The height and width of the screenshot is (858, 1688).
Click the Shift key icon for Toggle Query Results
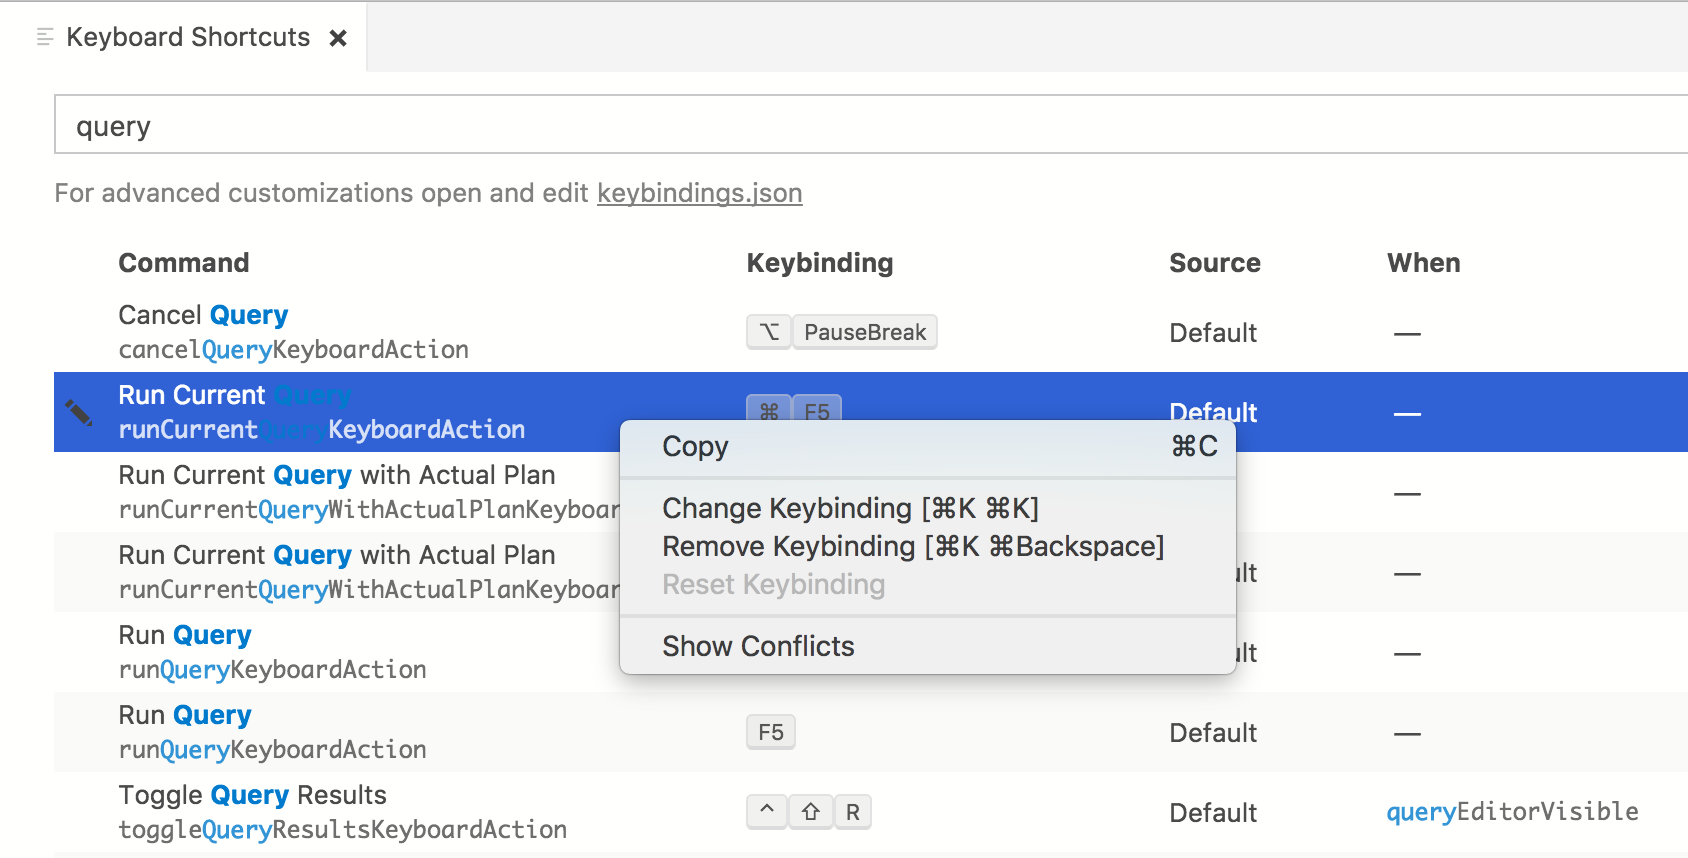point(811,812)
